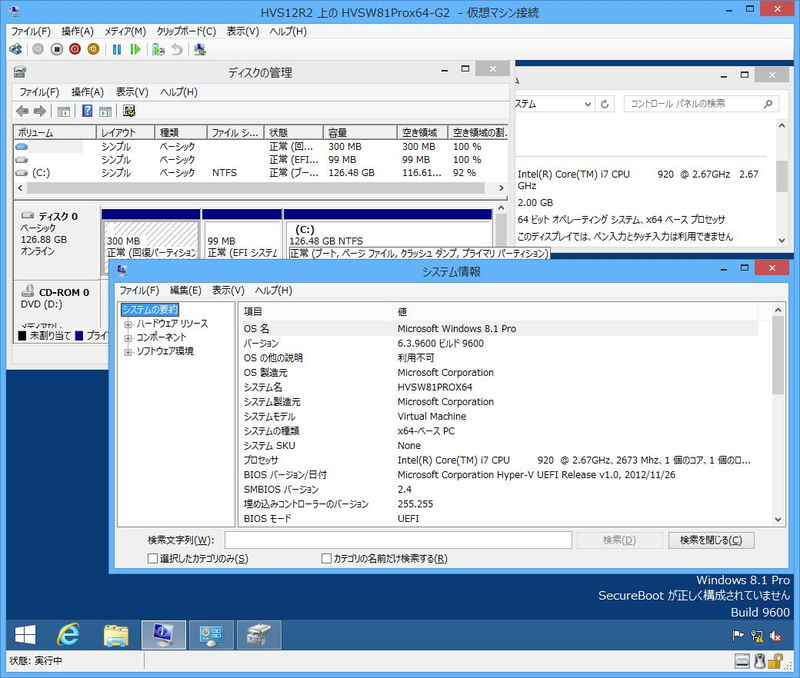Click the Enhanced Session icon in VM toolbar

coord(200,49)
